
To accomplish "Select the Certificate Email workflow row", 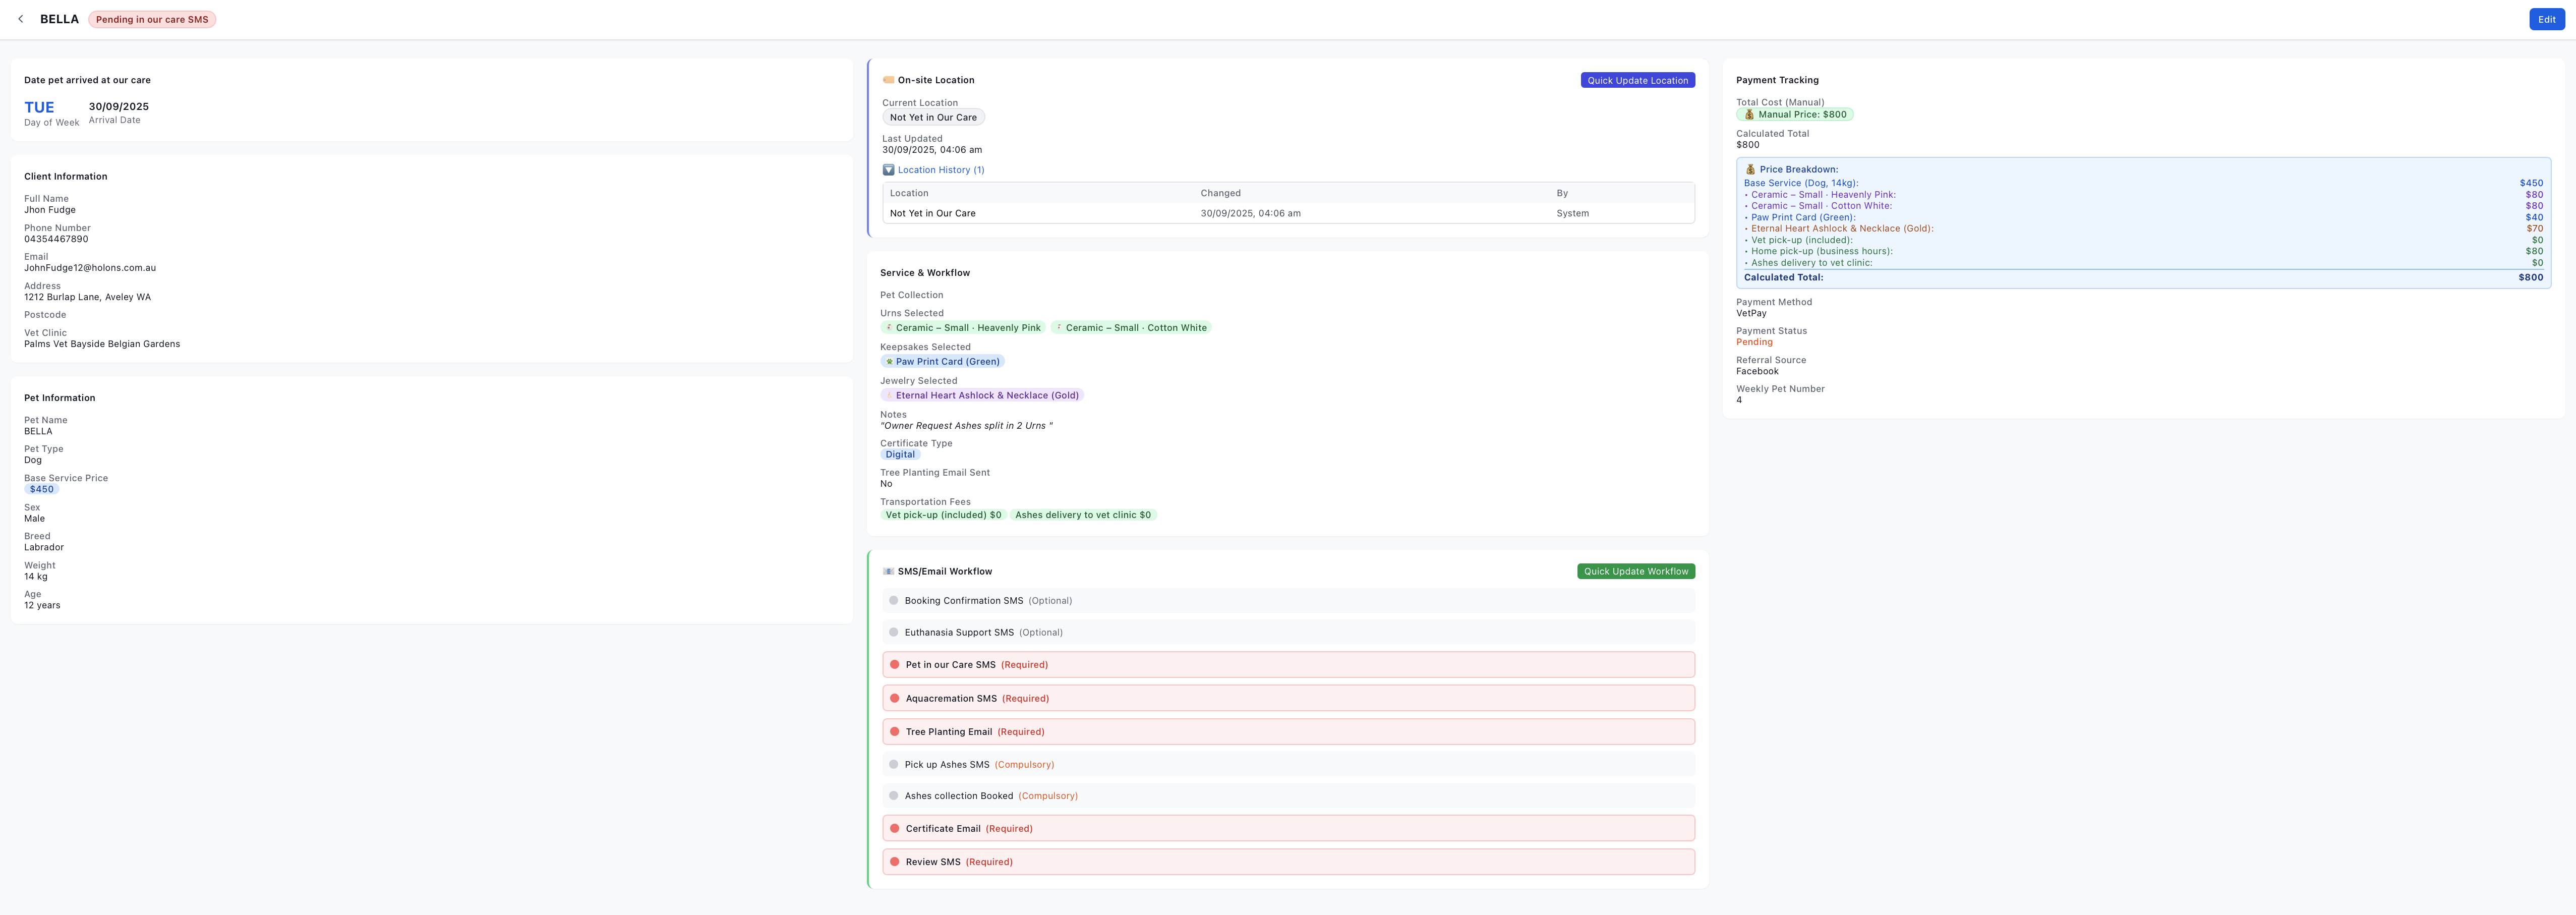I will coord(1288,829).
